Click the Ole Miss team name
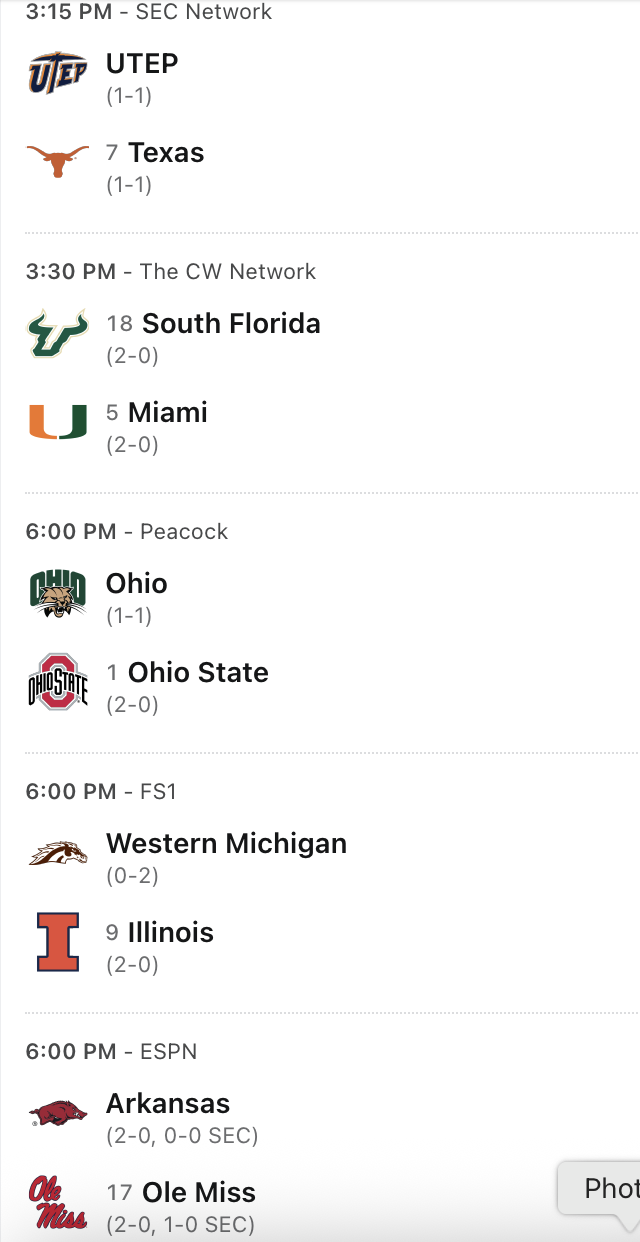This screenshot has height=1242, width=640. click(199, 1193)
